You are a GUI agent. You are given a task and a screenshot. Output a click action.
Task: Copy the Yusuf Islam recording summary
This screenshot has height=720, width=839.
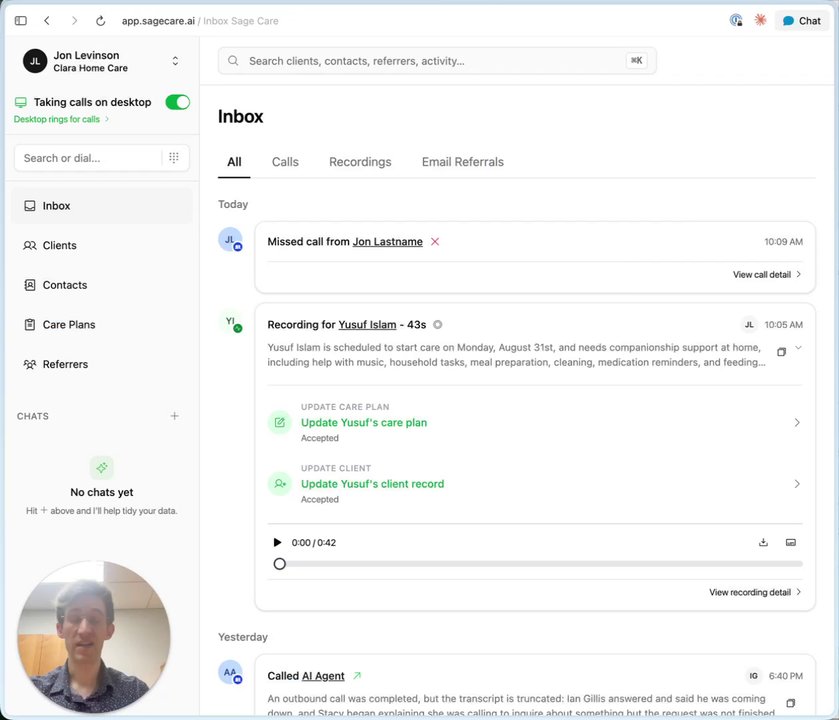(x=781, y=351)
